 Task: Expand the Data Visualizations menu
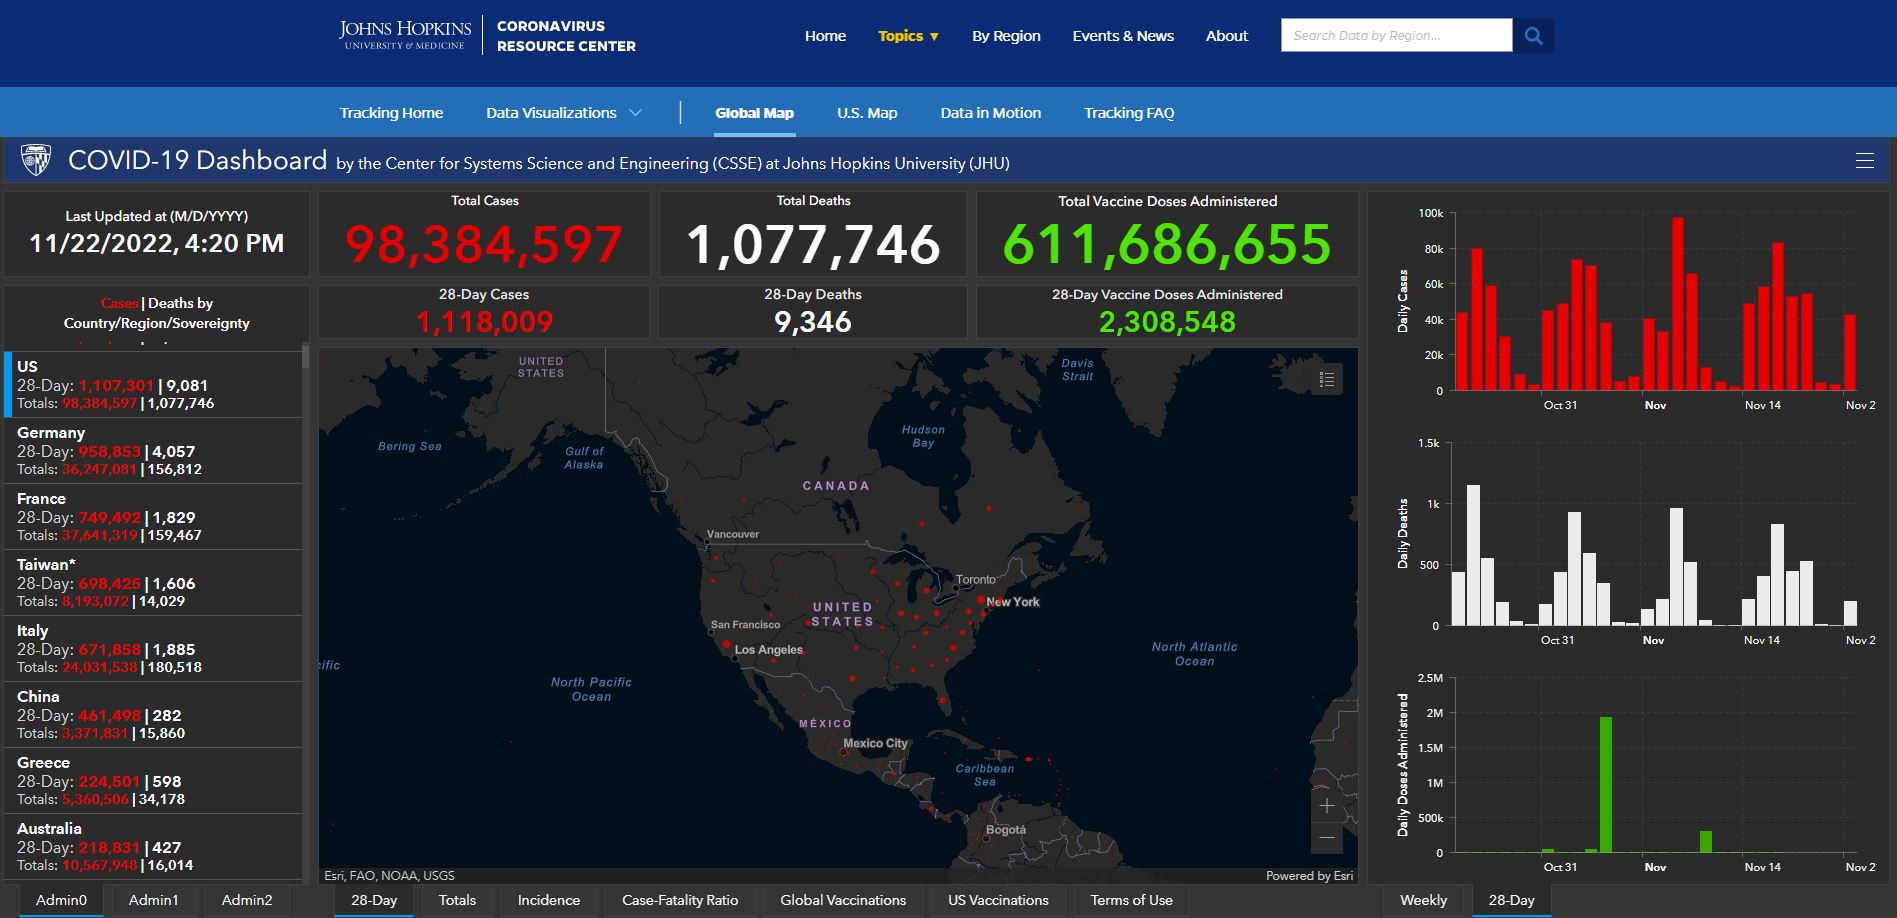tap(564, 113)
